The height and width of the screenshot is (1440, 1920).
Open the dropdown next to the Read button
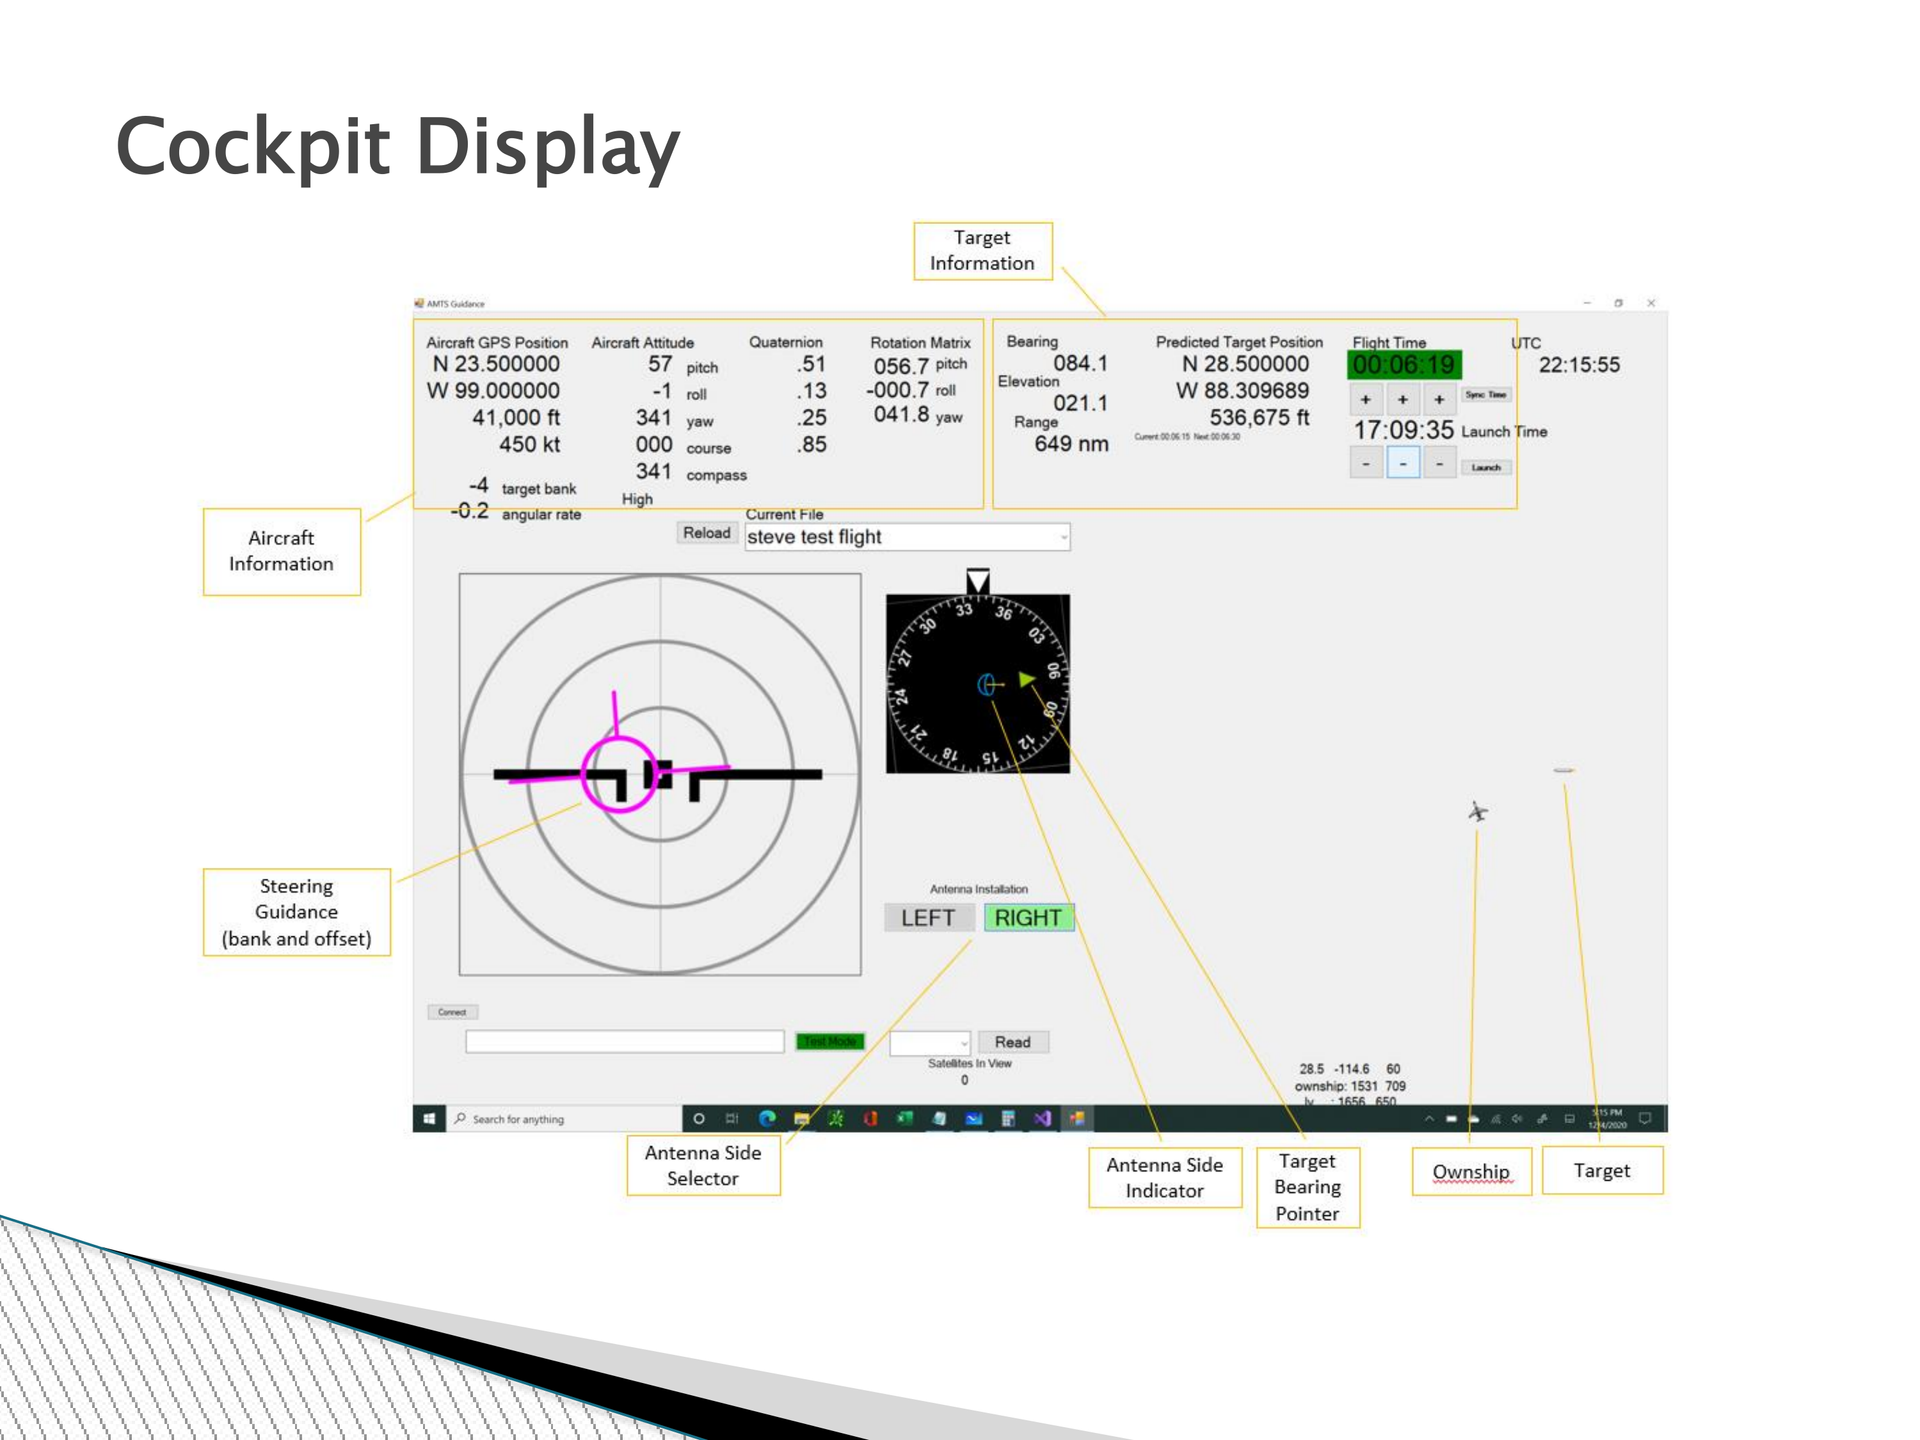(x=963, y=1043)
